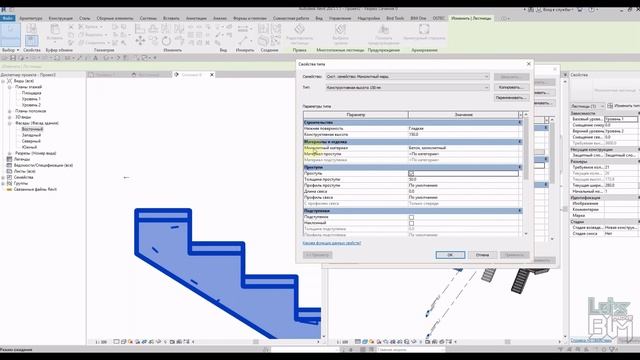Select Южный elevation in project browser
640x360 pixels.
[30, 147]
